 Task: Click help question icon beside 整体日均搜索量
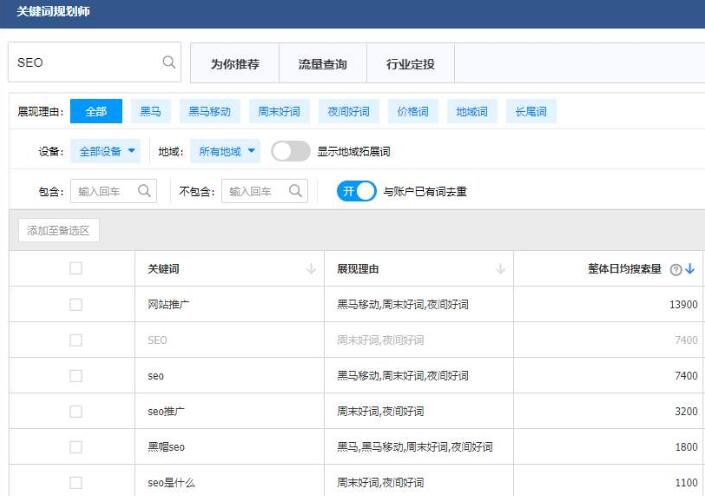pos(676,269)
